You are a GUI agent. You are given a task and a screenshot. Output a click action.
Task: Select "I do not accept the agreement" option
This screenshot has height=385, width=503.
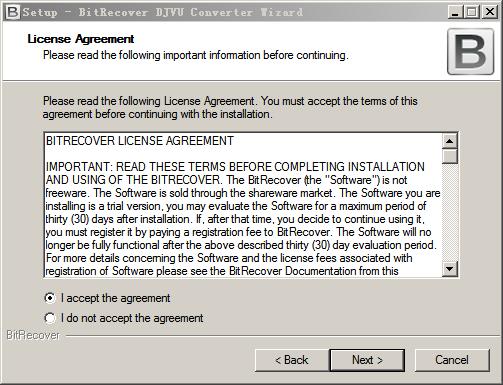pos(50,318)
